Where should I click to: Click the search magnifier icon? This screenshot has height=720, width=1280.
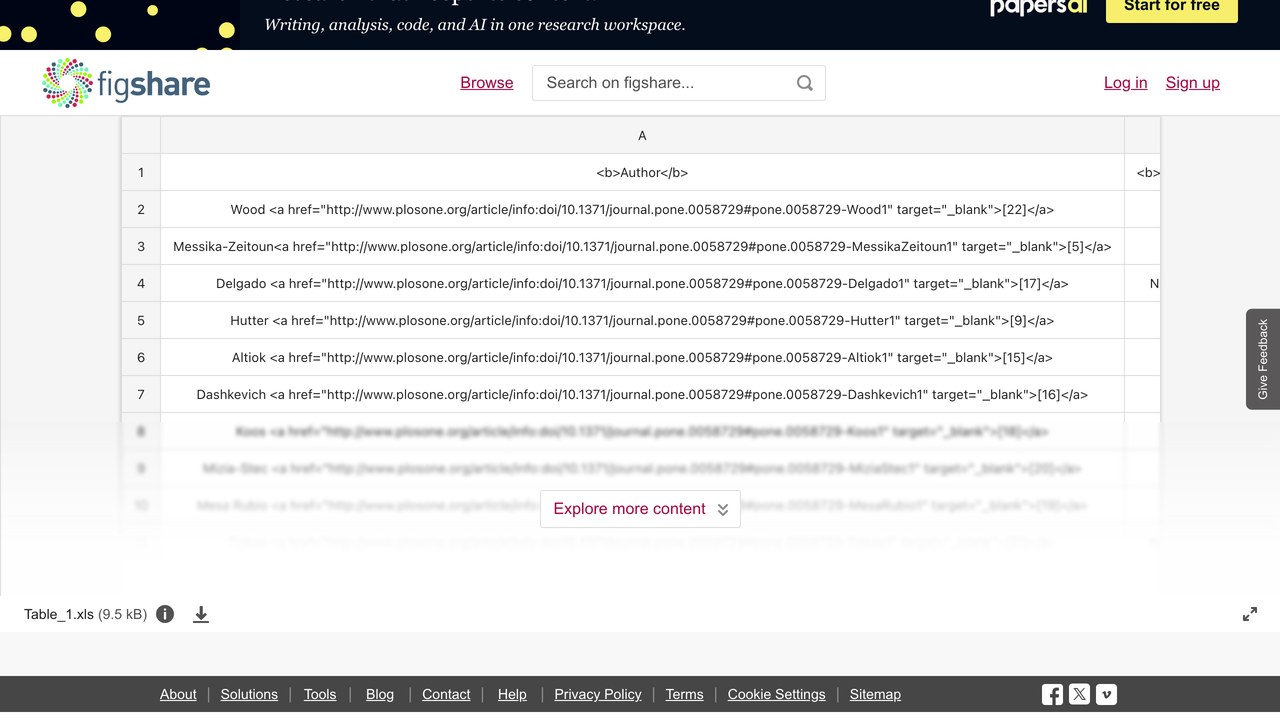tap(805, 83)
